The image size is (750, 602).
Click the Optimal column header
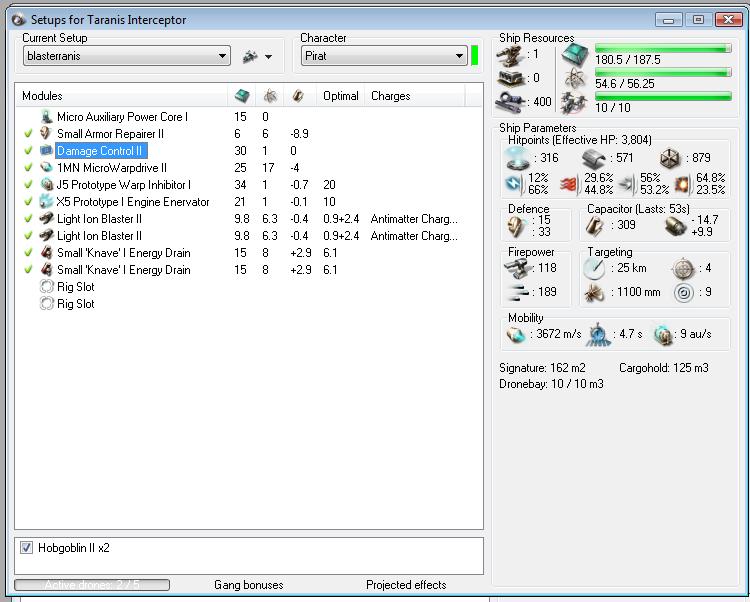click(341, 96)
